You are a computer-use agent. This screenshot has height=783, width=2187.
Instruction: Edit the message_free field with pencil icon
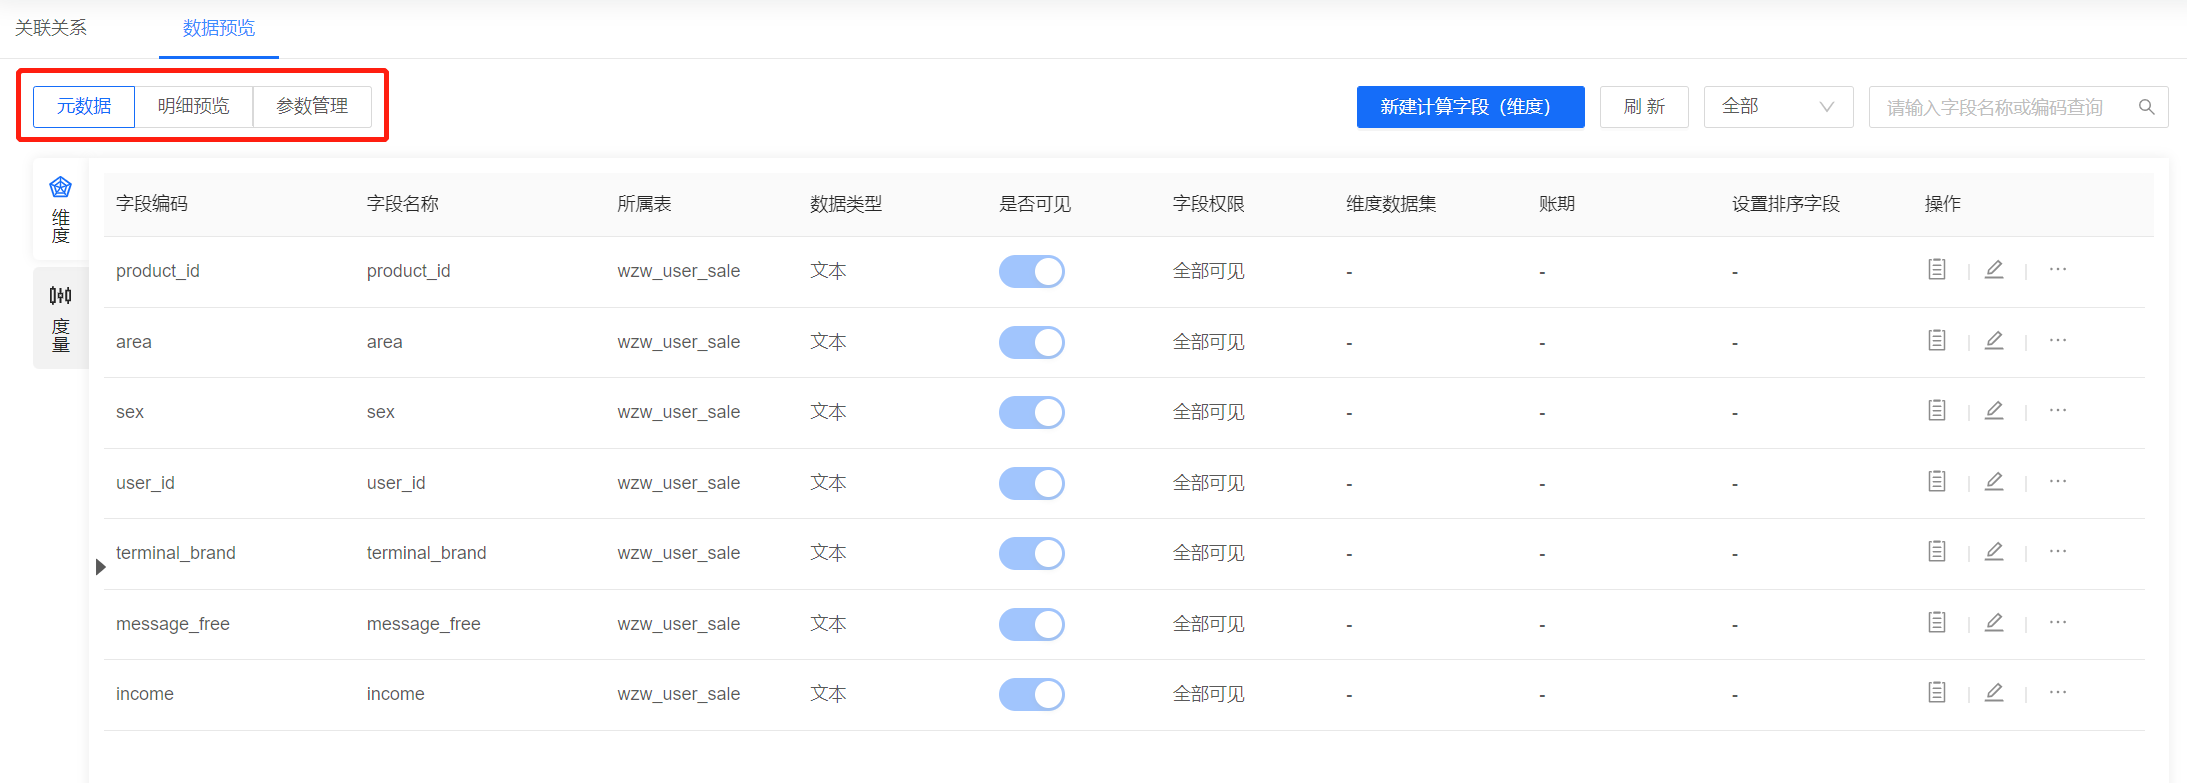tap(1994, 622)
